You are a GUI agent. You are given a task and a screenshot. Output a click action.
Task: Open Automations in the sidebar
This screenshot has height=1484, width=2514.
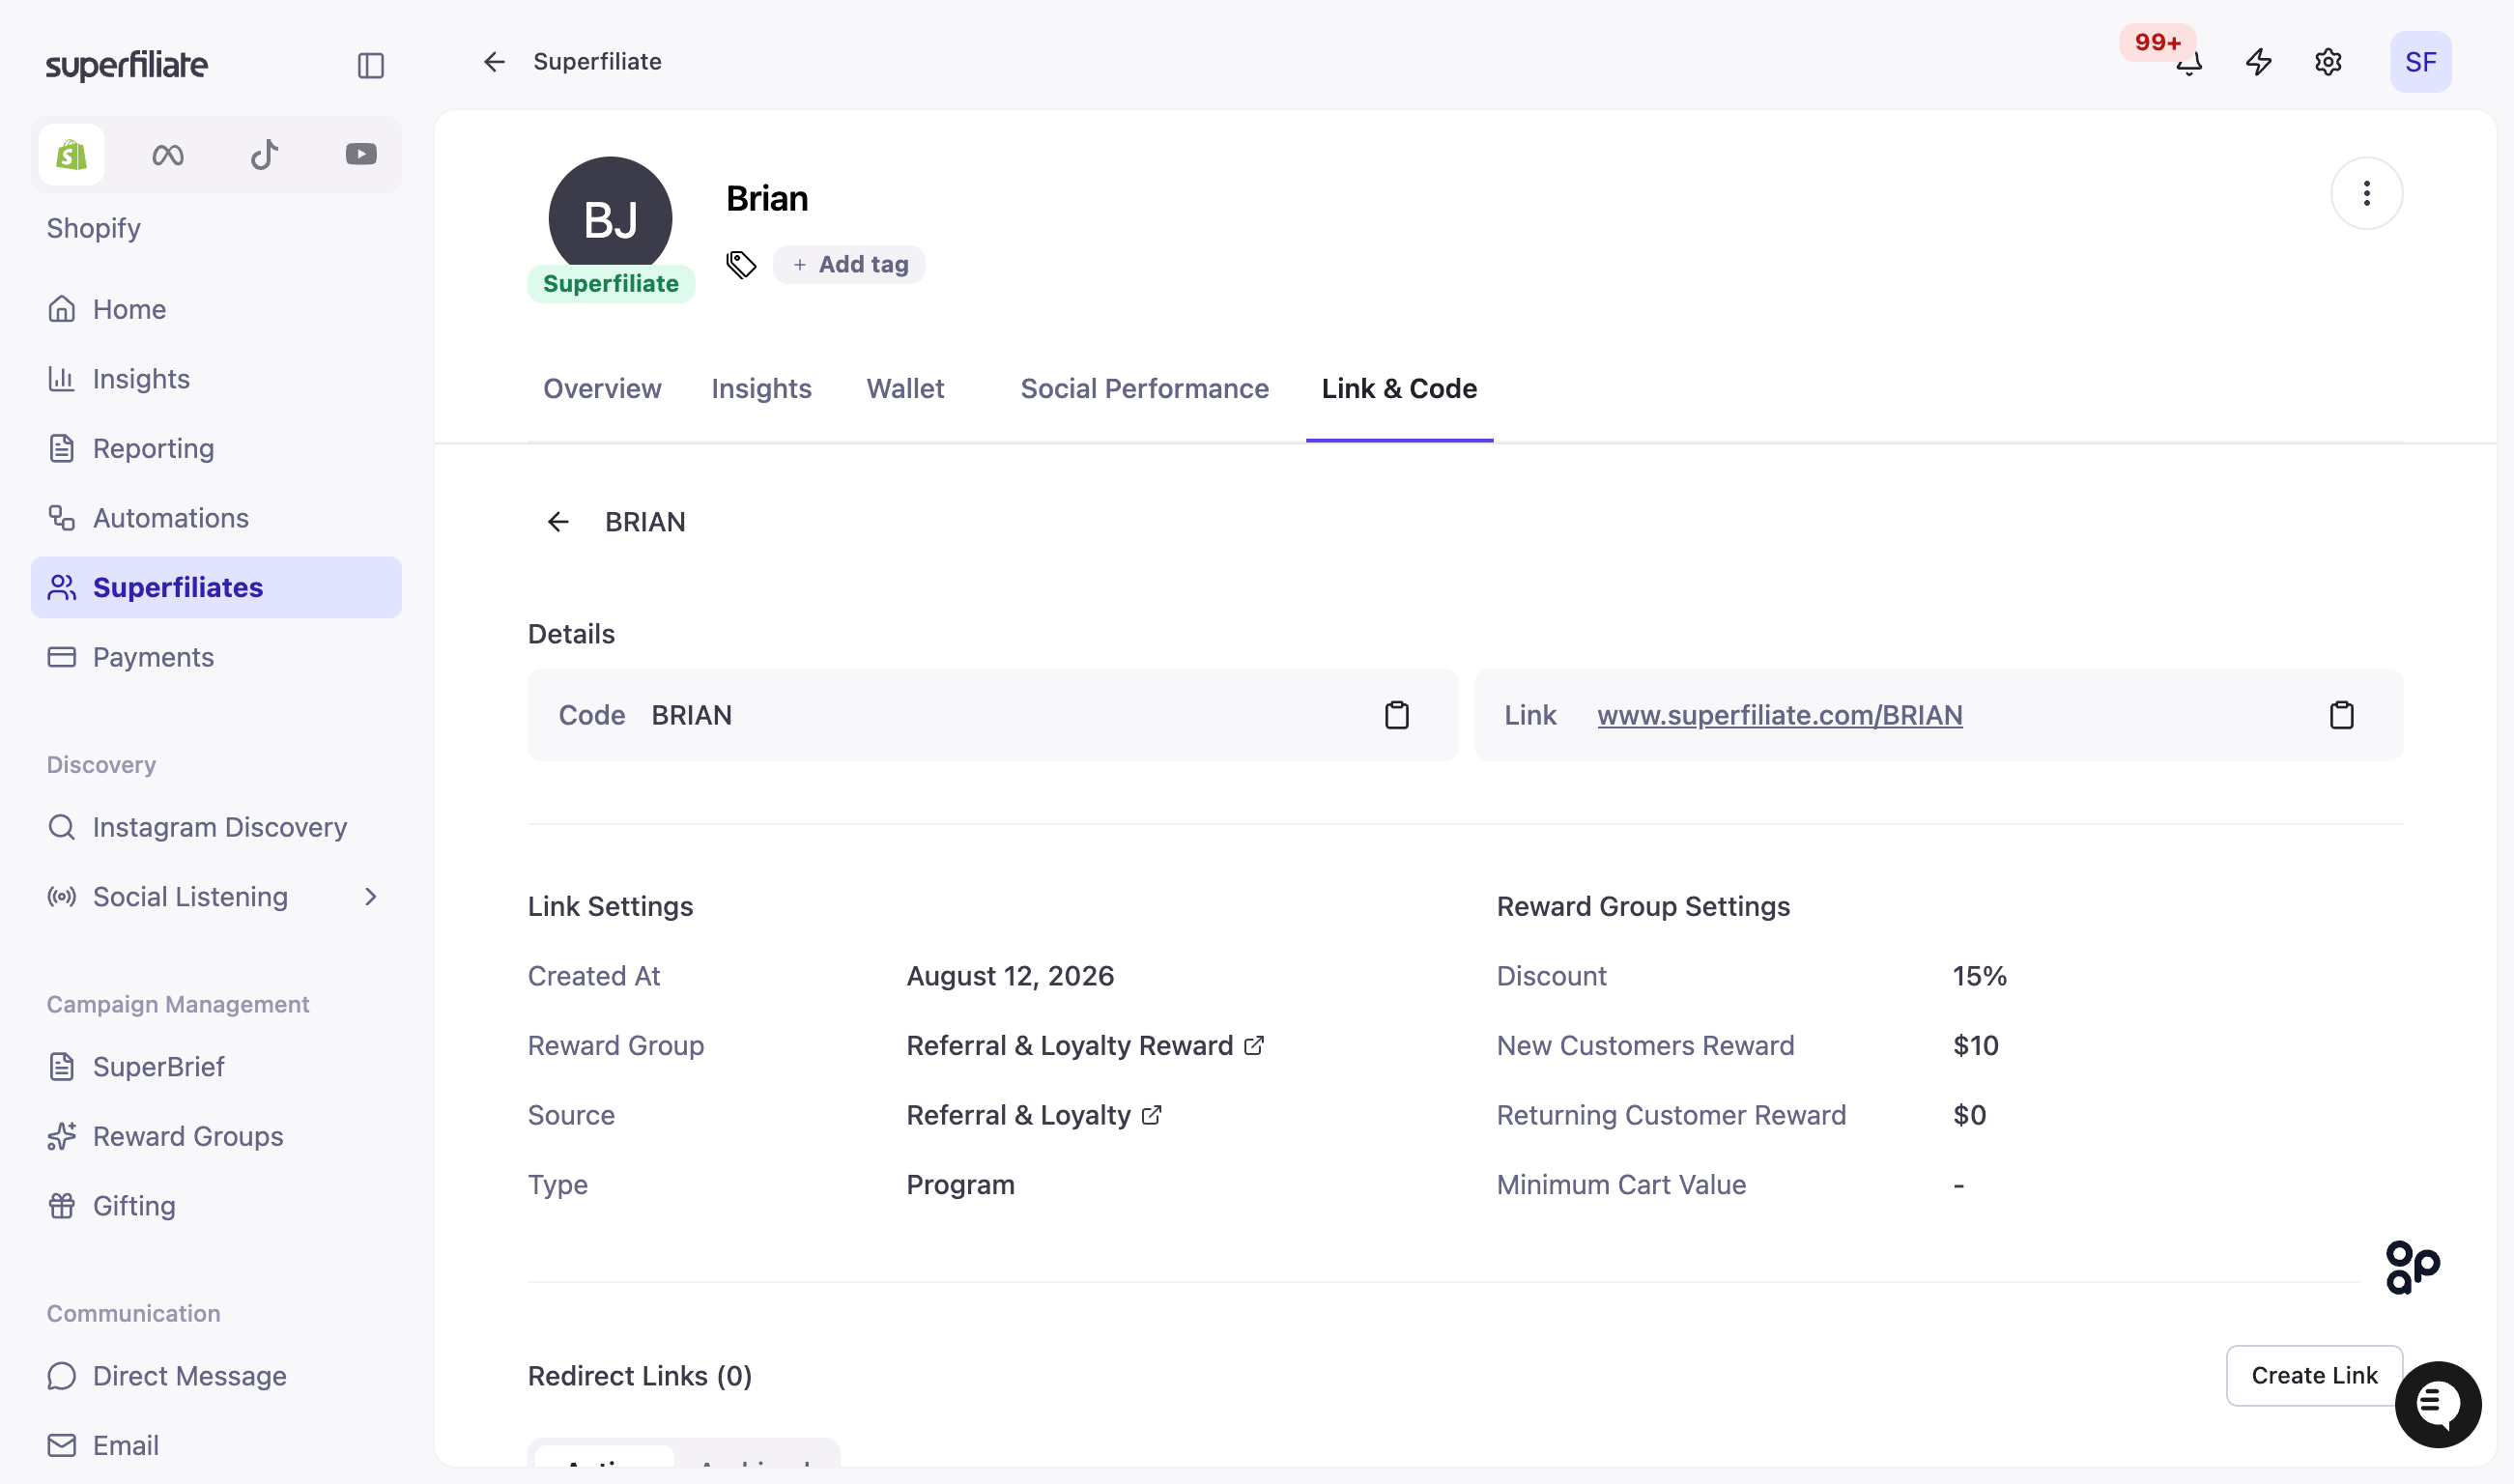pos(216,518)
